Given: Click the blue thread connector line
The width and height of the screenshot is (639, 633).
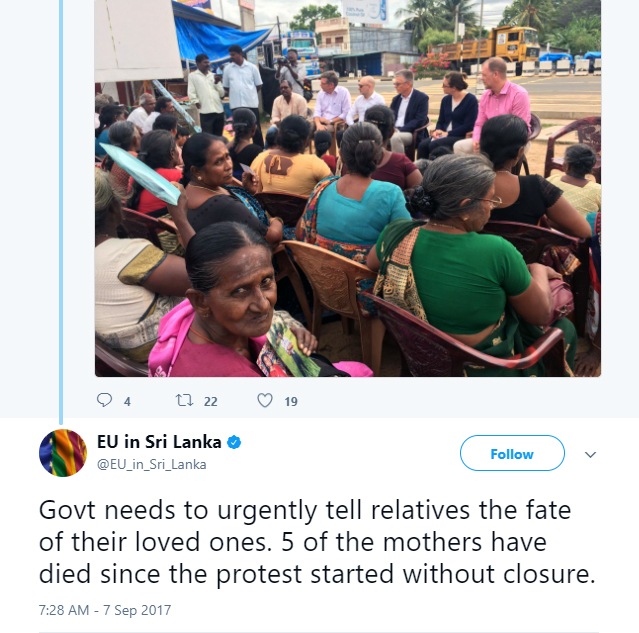Looking at the screenshot, I should pos(61,212).
